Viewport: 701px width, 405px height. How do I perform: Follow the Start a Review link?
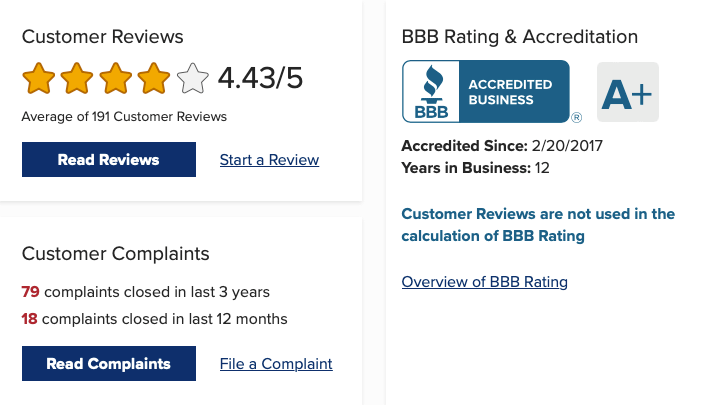tap(269, 160)
